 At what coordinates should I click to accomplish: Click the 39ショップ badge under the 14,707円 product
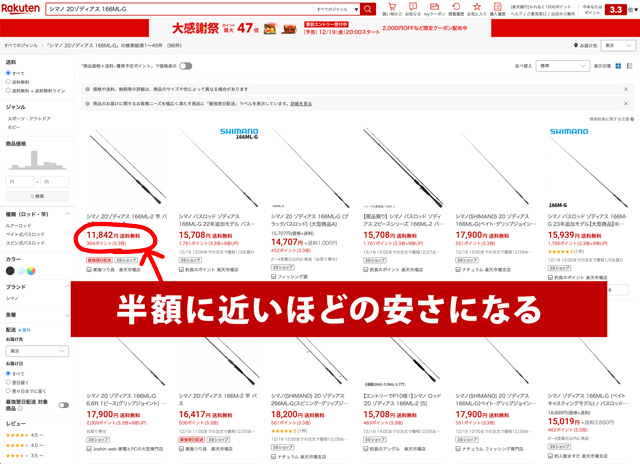pos(282,267)
